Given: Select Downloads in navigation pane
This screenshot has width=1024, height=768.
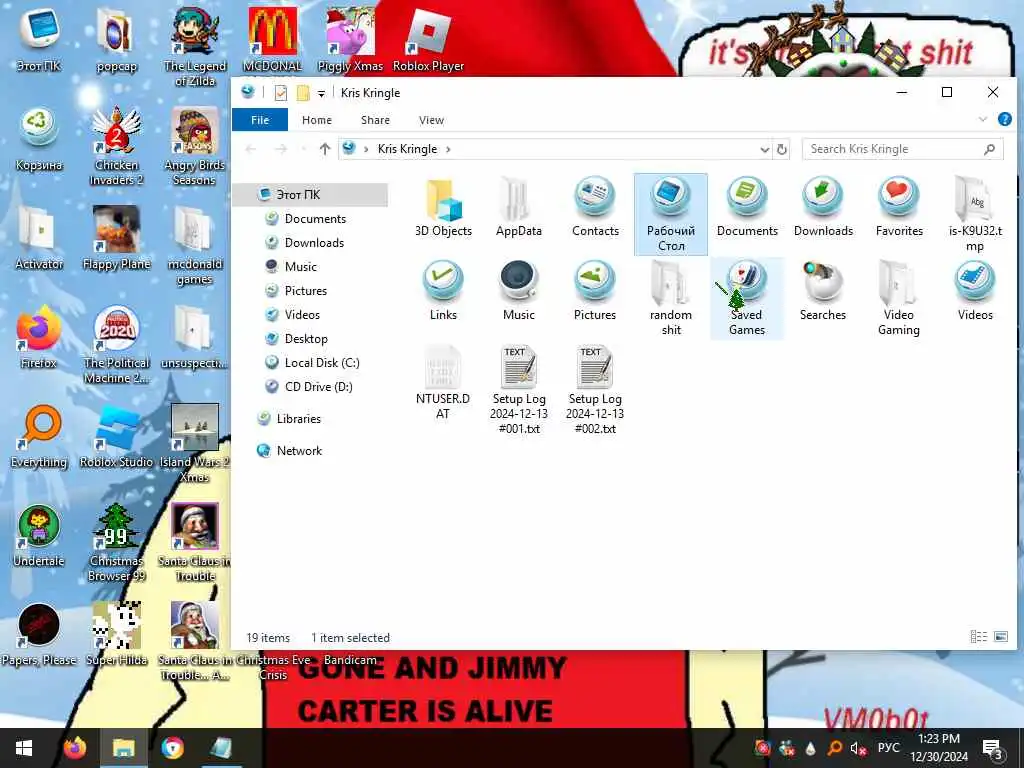Looking at the screenshot, I should 312,243.
